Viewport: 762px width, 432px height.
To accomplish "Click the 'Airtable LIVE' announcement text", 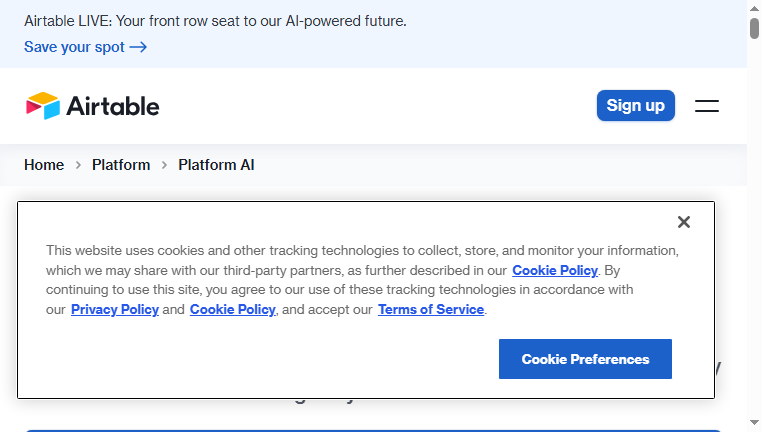I will pos(215,21).
